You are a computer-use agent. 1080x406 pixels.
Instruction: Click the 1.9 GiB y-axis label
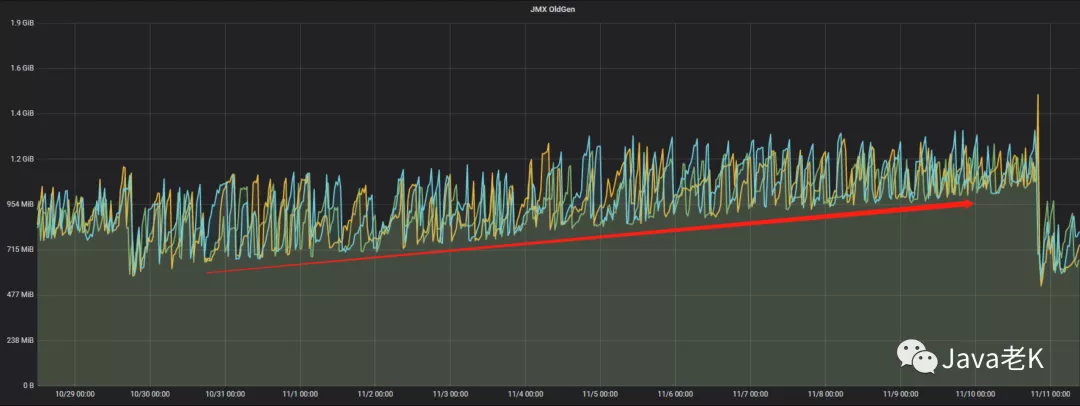pyautogui.click(x=21, y=23)
